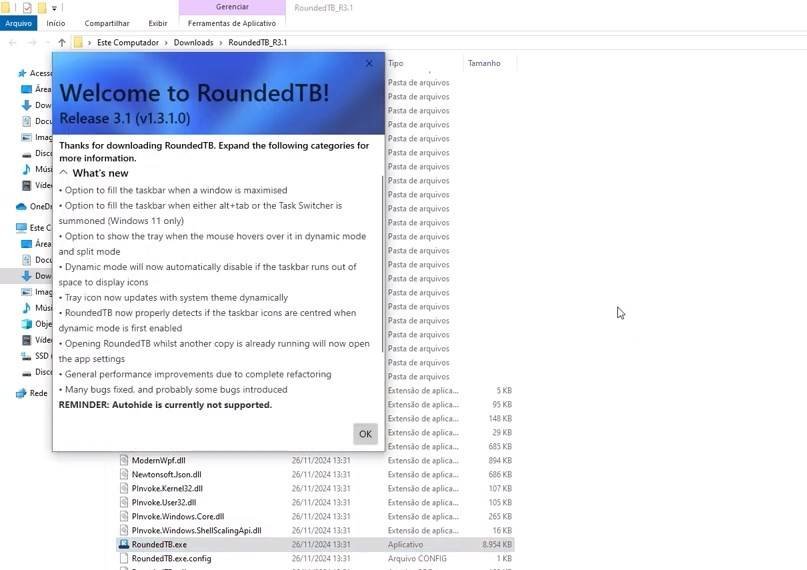This screenshot has width=807, height=570.
Task: Select file PInvoke.User32.dll by its name
Action: (x=164, y=502)
